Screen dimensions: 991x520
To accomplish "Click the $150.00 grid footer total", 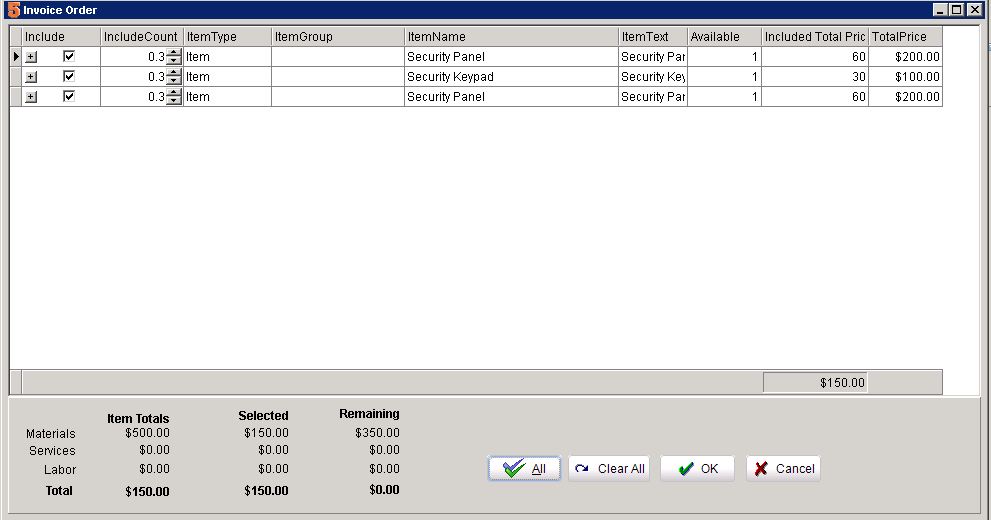I will [x=815, y=382].
